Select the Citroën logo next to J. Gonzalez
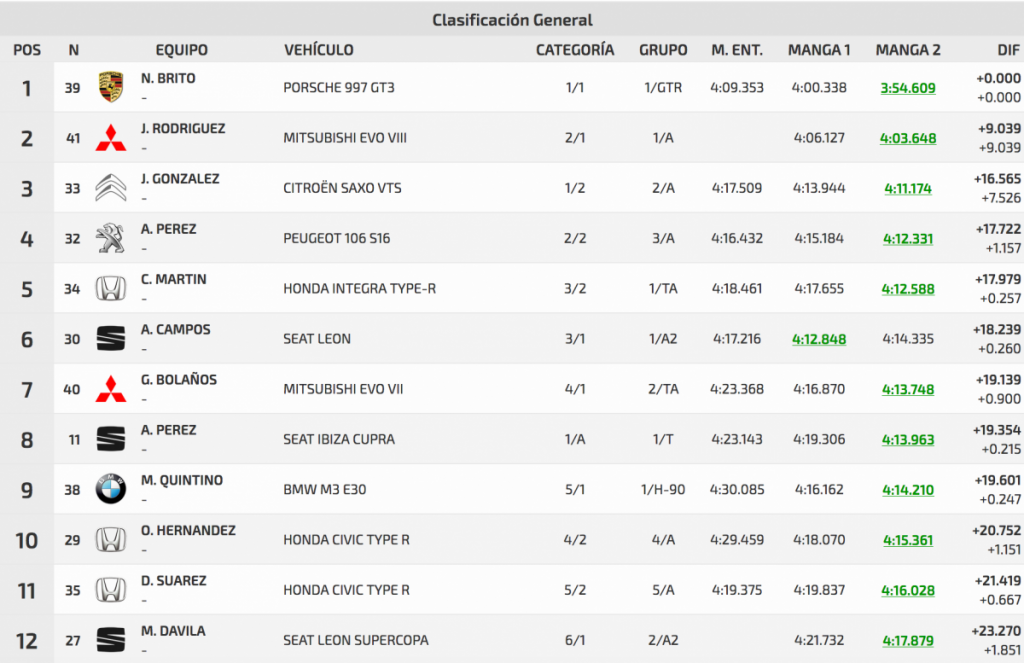Screen dimensions: 1024x663 coord(110,188)
